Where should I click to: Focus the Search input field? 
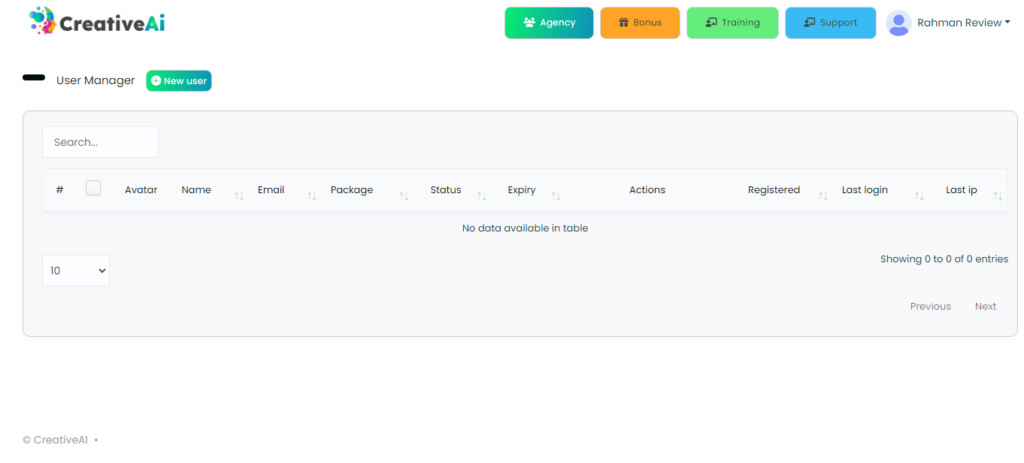point(100,142)
